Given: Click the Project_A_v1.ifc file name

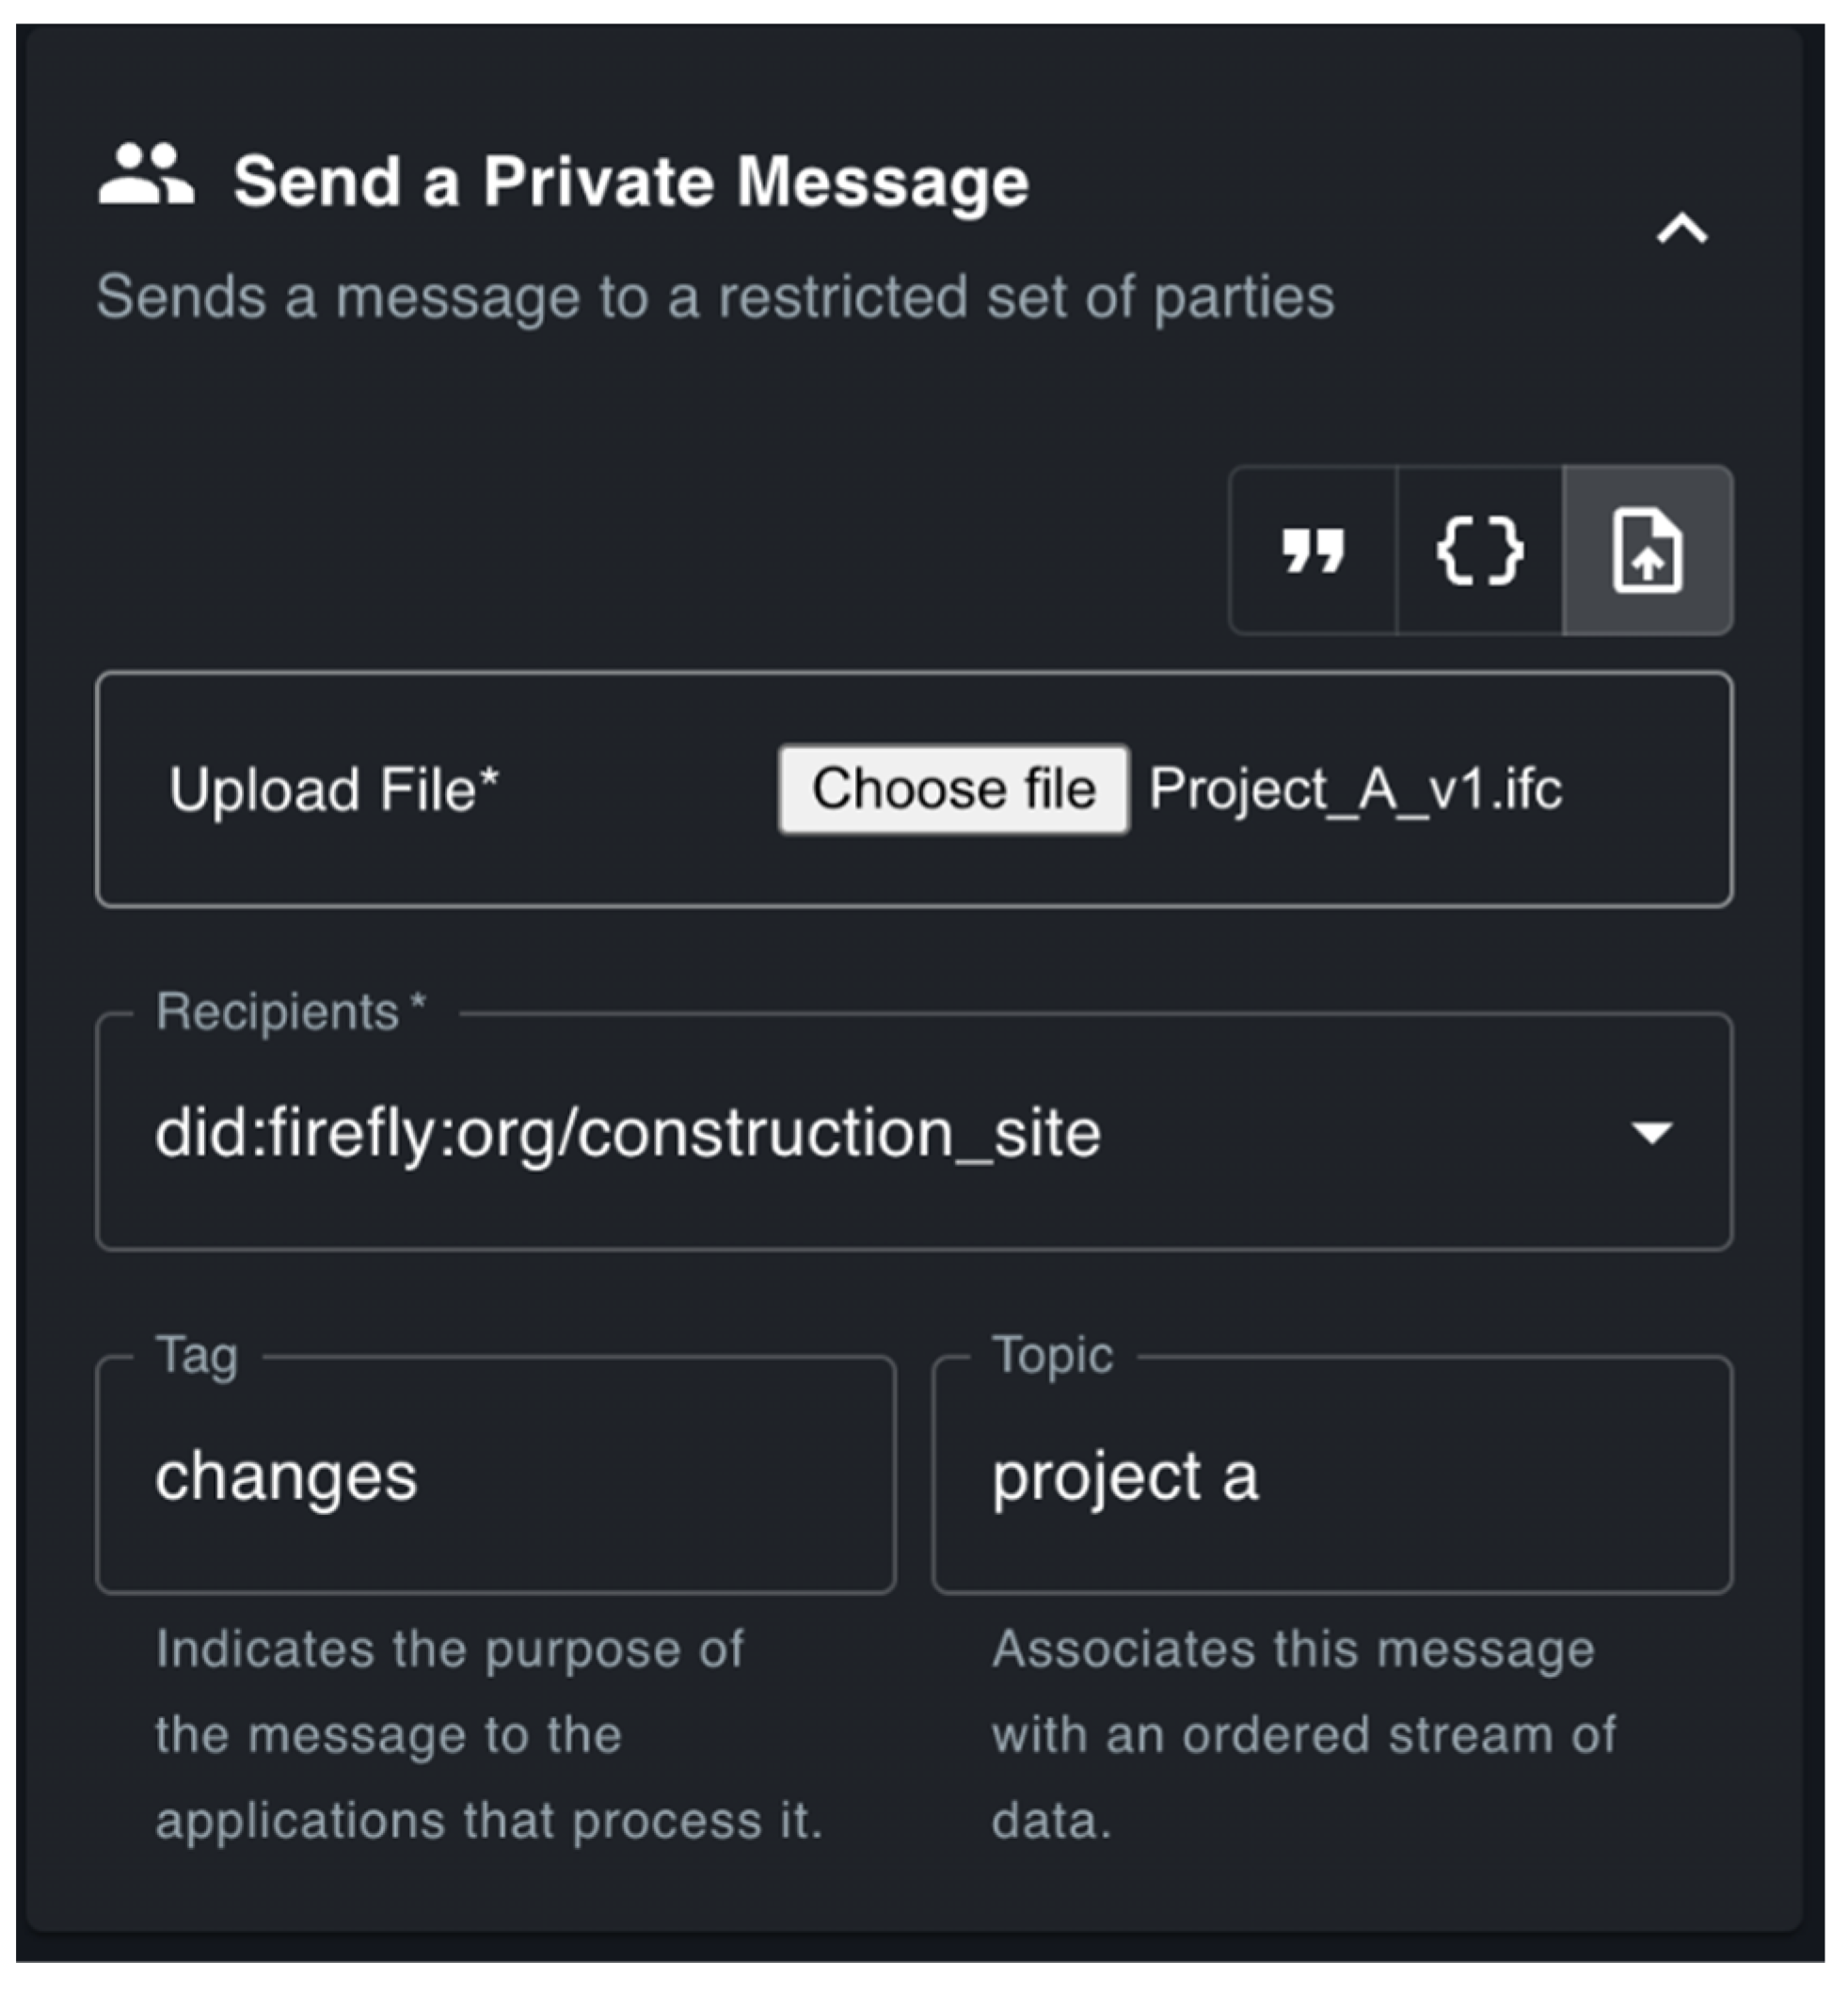Looking at the screenshot, I should pos(1355,789).
